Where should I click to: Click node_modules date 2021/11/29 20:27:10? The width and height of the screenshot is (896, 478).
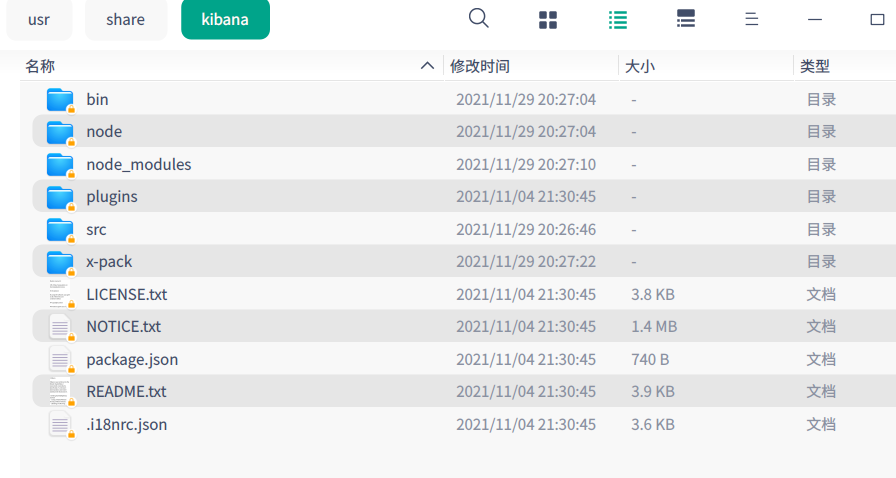(526, 165)
